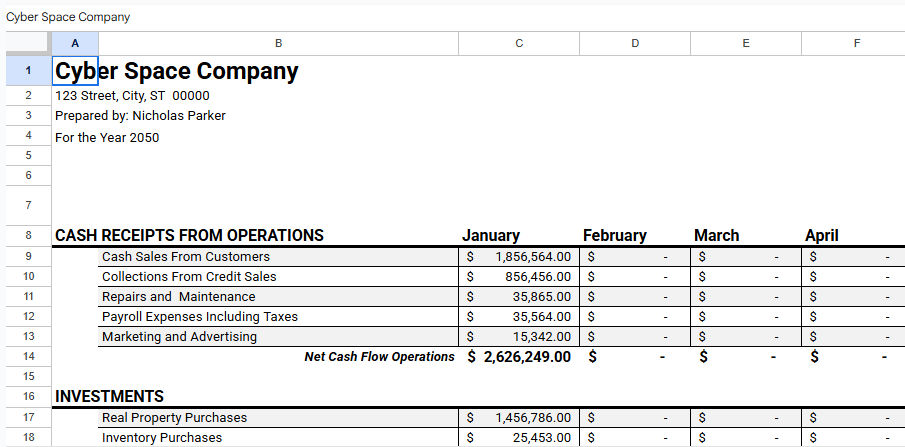Select January value 856,456.00 cell
Viewport: 905px width, 447px height.
tap(518, 277)
